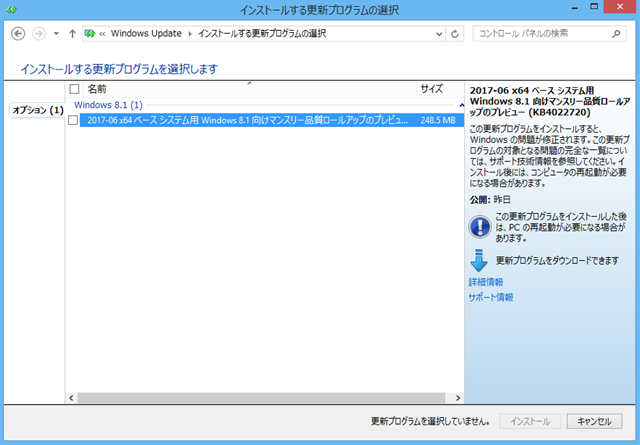Click the up one level arrow

(72, 33)
